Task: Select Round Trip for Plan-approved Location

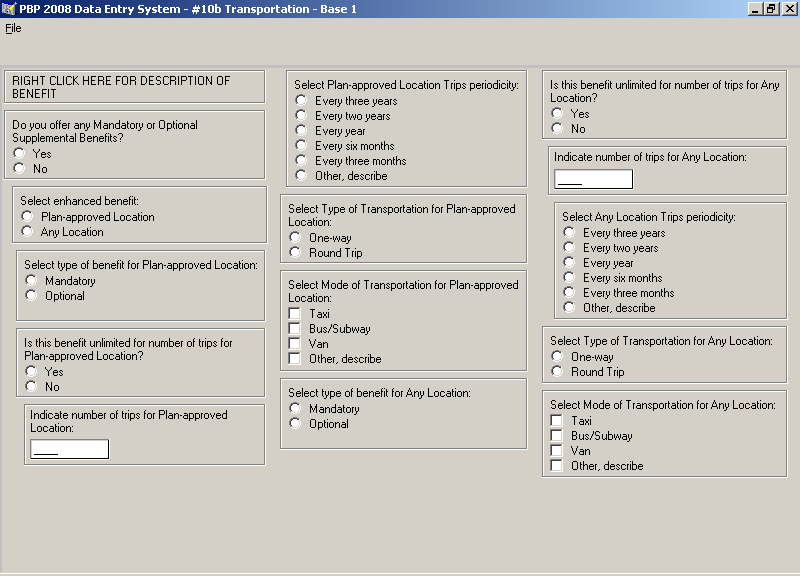Action: point(295,253)
